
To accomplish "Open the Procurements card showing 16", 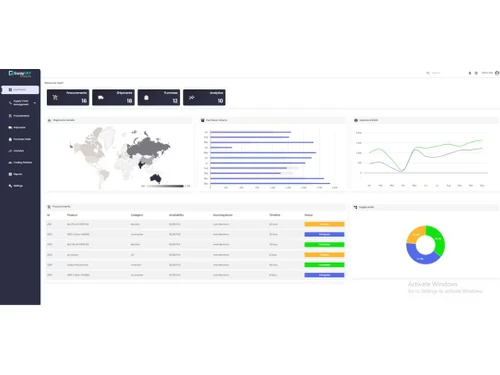I will [x=68, y=97].
